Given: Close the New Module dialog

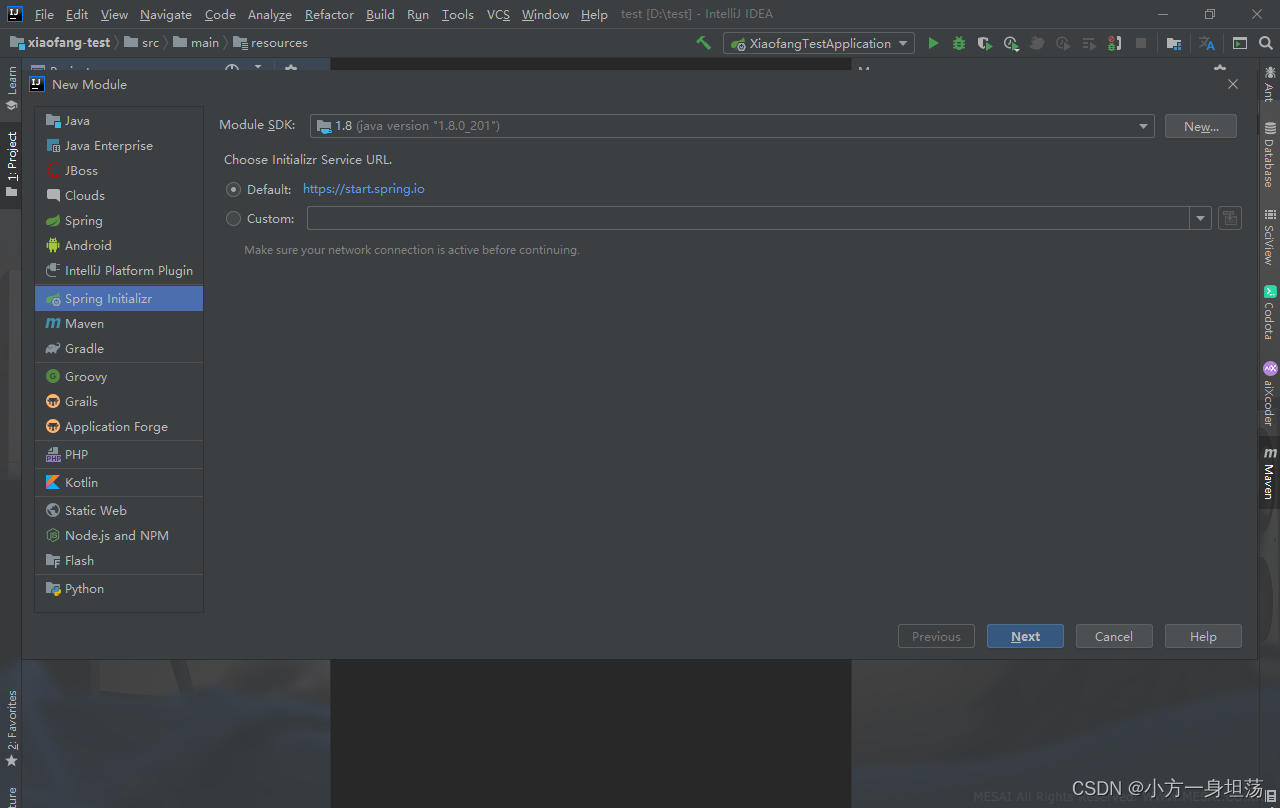Looking at the screenshot, I should 1233,85.
